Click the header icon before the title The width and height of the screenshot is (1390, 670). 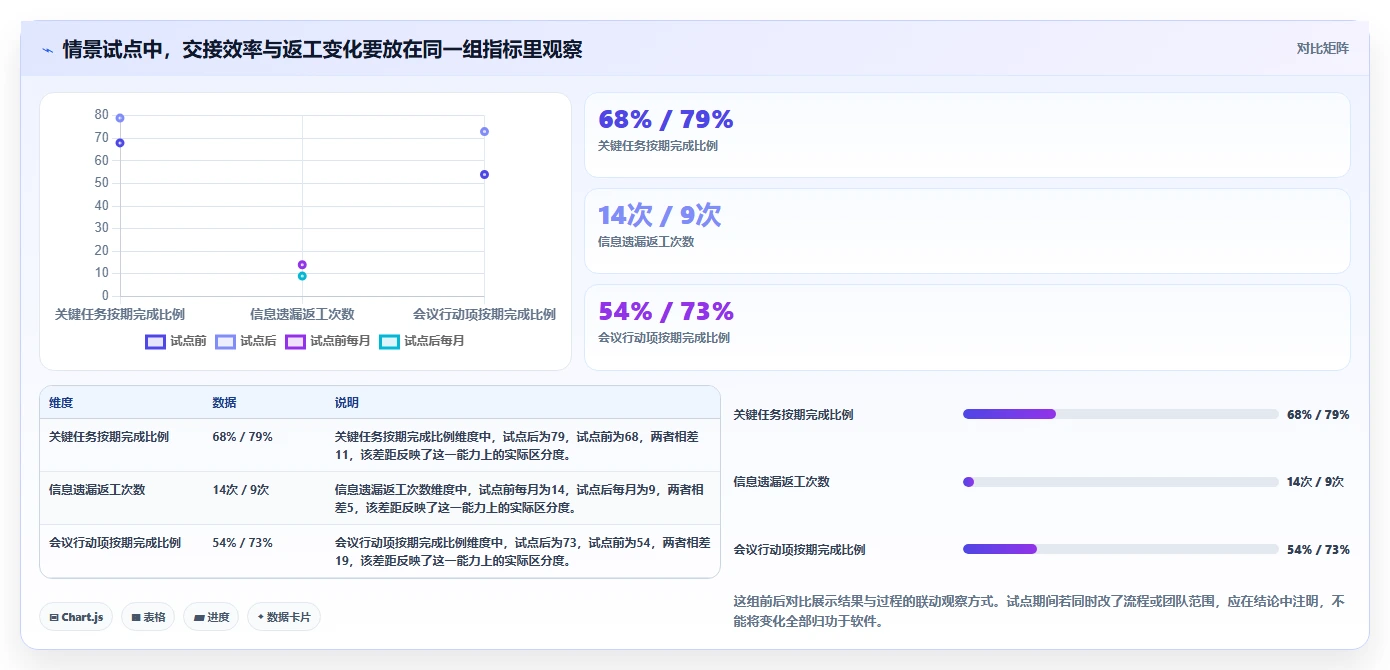point(47,50)
